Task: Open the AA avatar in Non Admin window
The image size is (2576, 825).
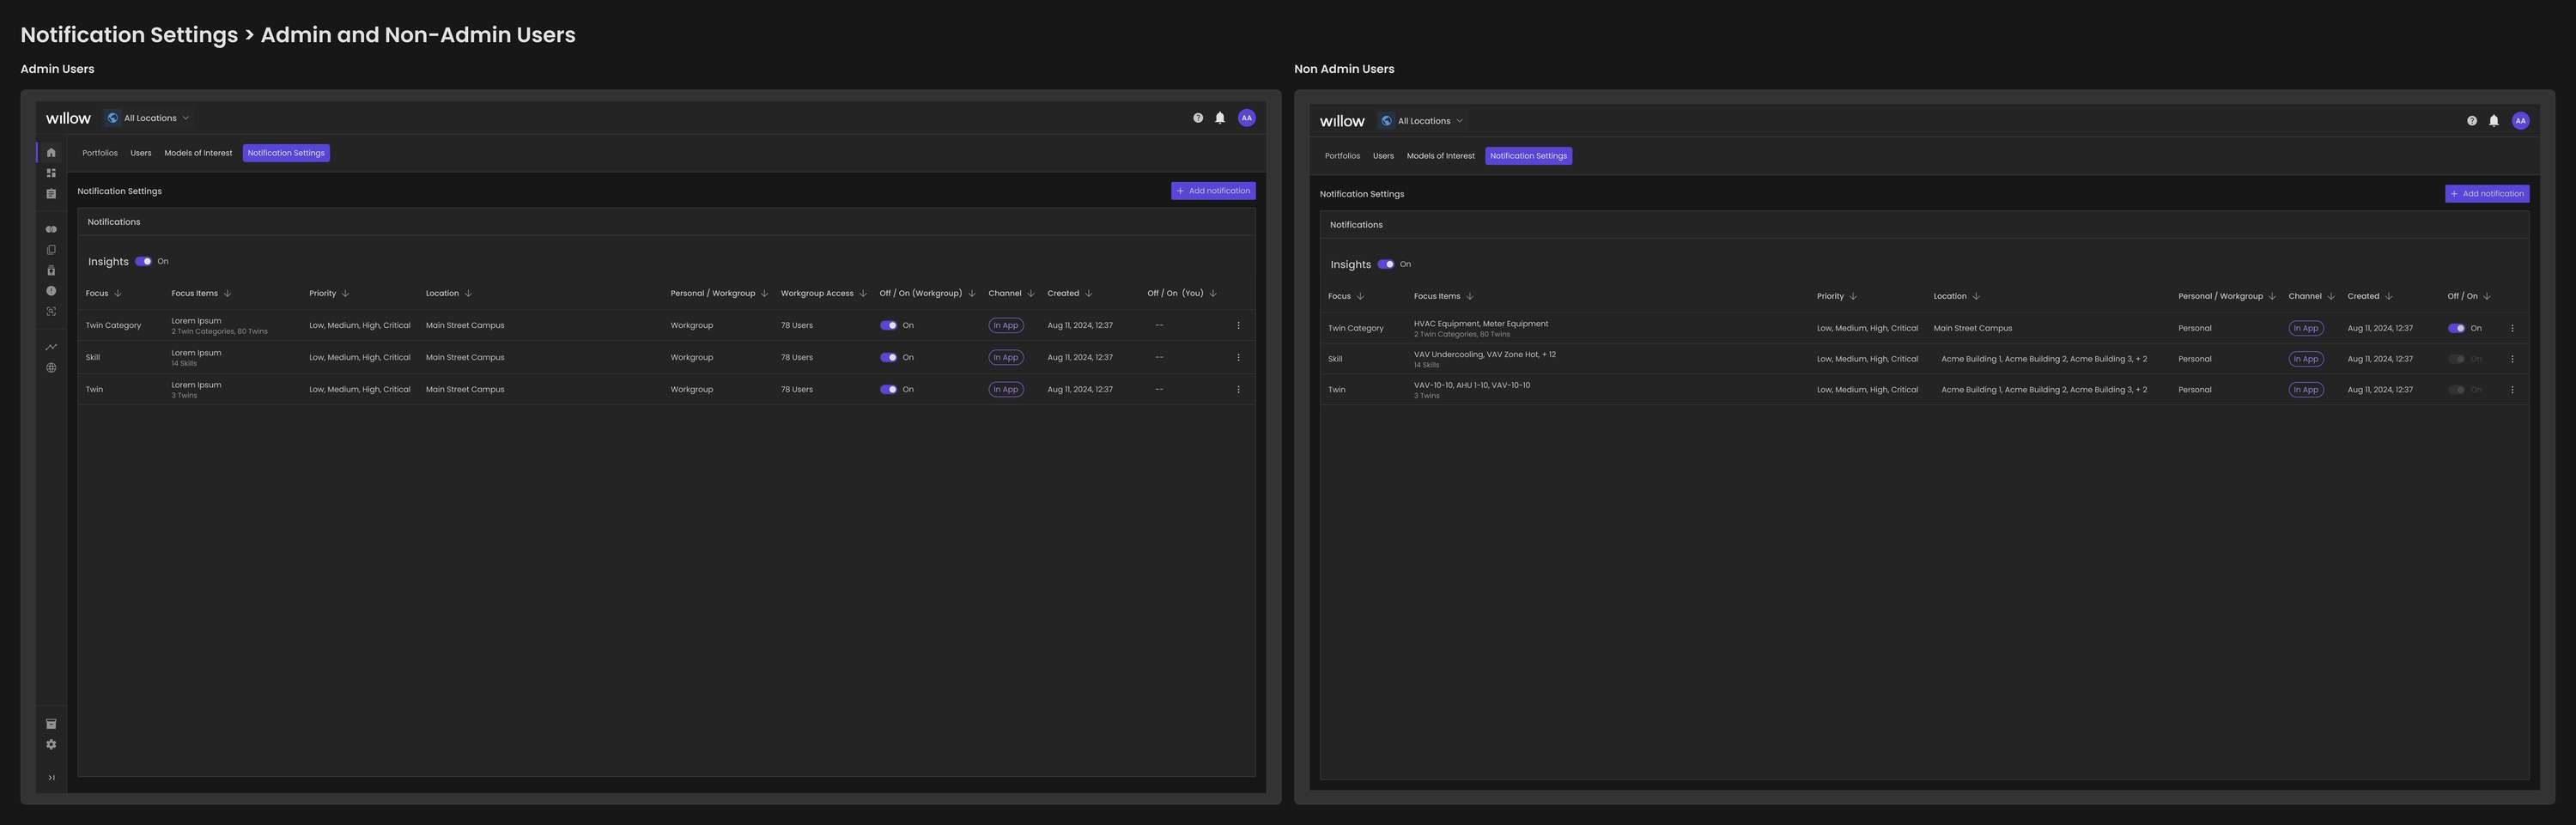Action: [x=2521, y=121]
